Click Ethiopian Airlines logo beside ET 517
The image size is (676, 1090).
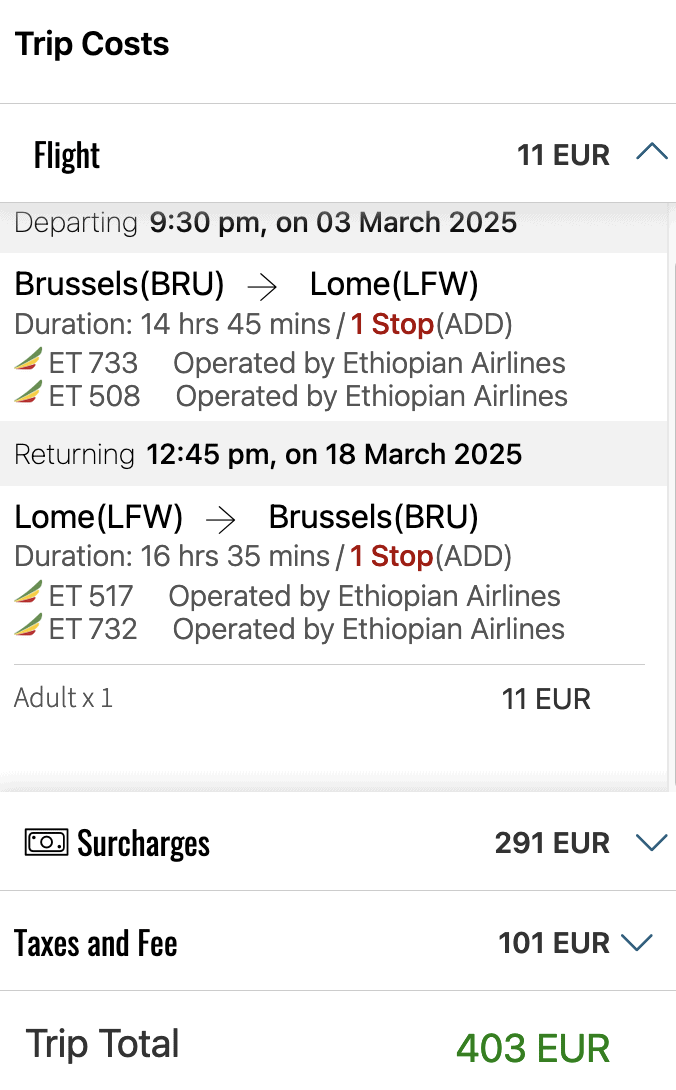point(28,595)
